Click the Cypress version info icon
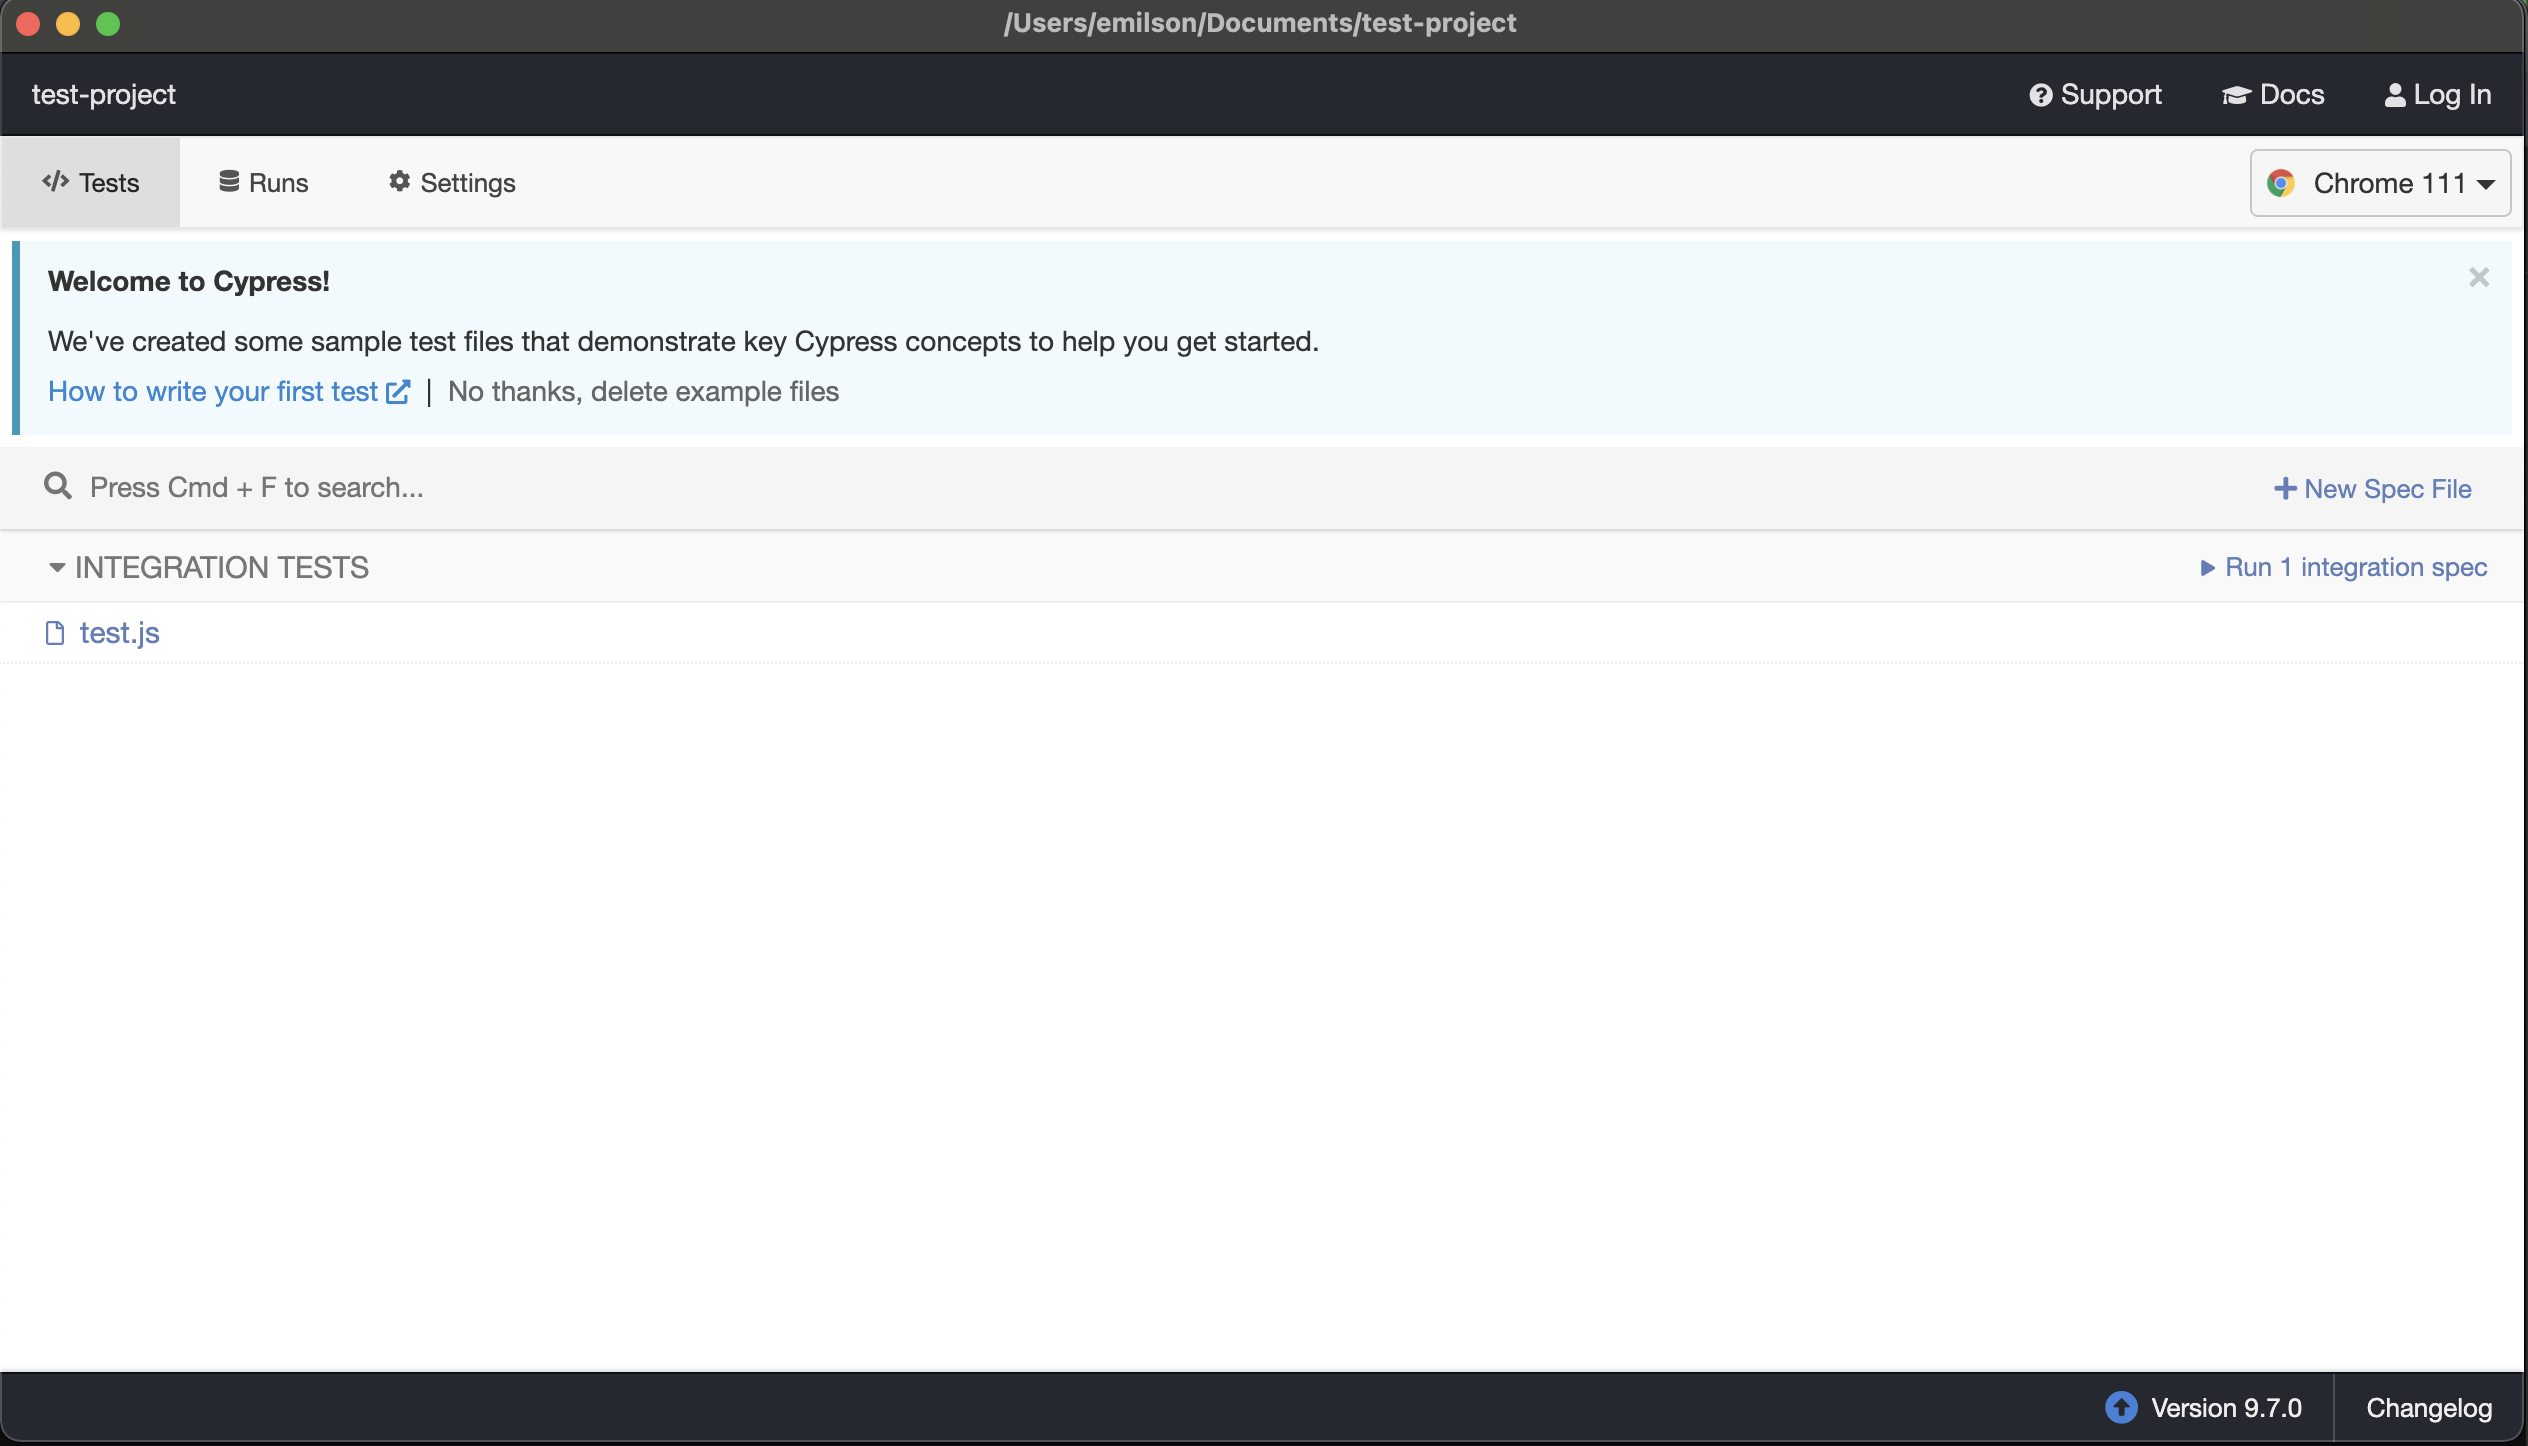Image resolution: width=2528 pixels, height=1446 pixels. coord(2122,1406)
